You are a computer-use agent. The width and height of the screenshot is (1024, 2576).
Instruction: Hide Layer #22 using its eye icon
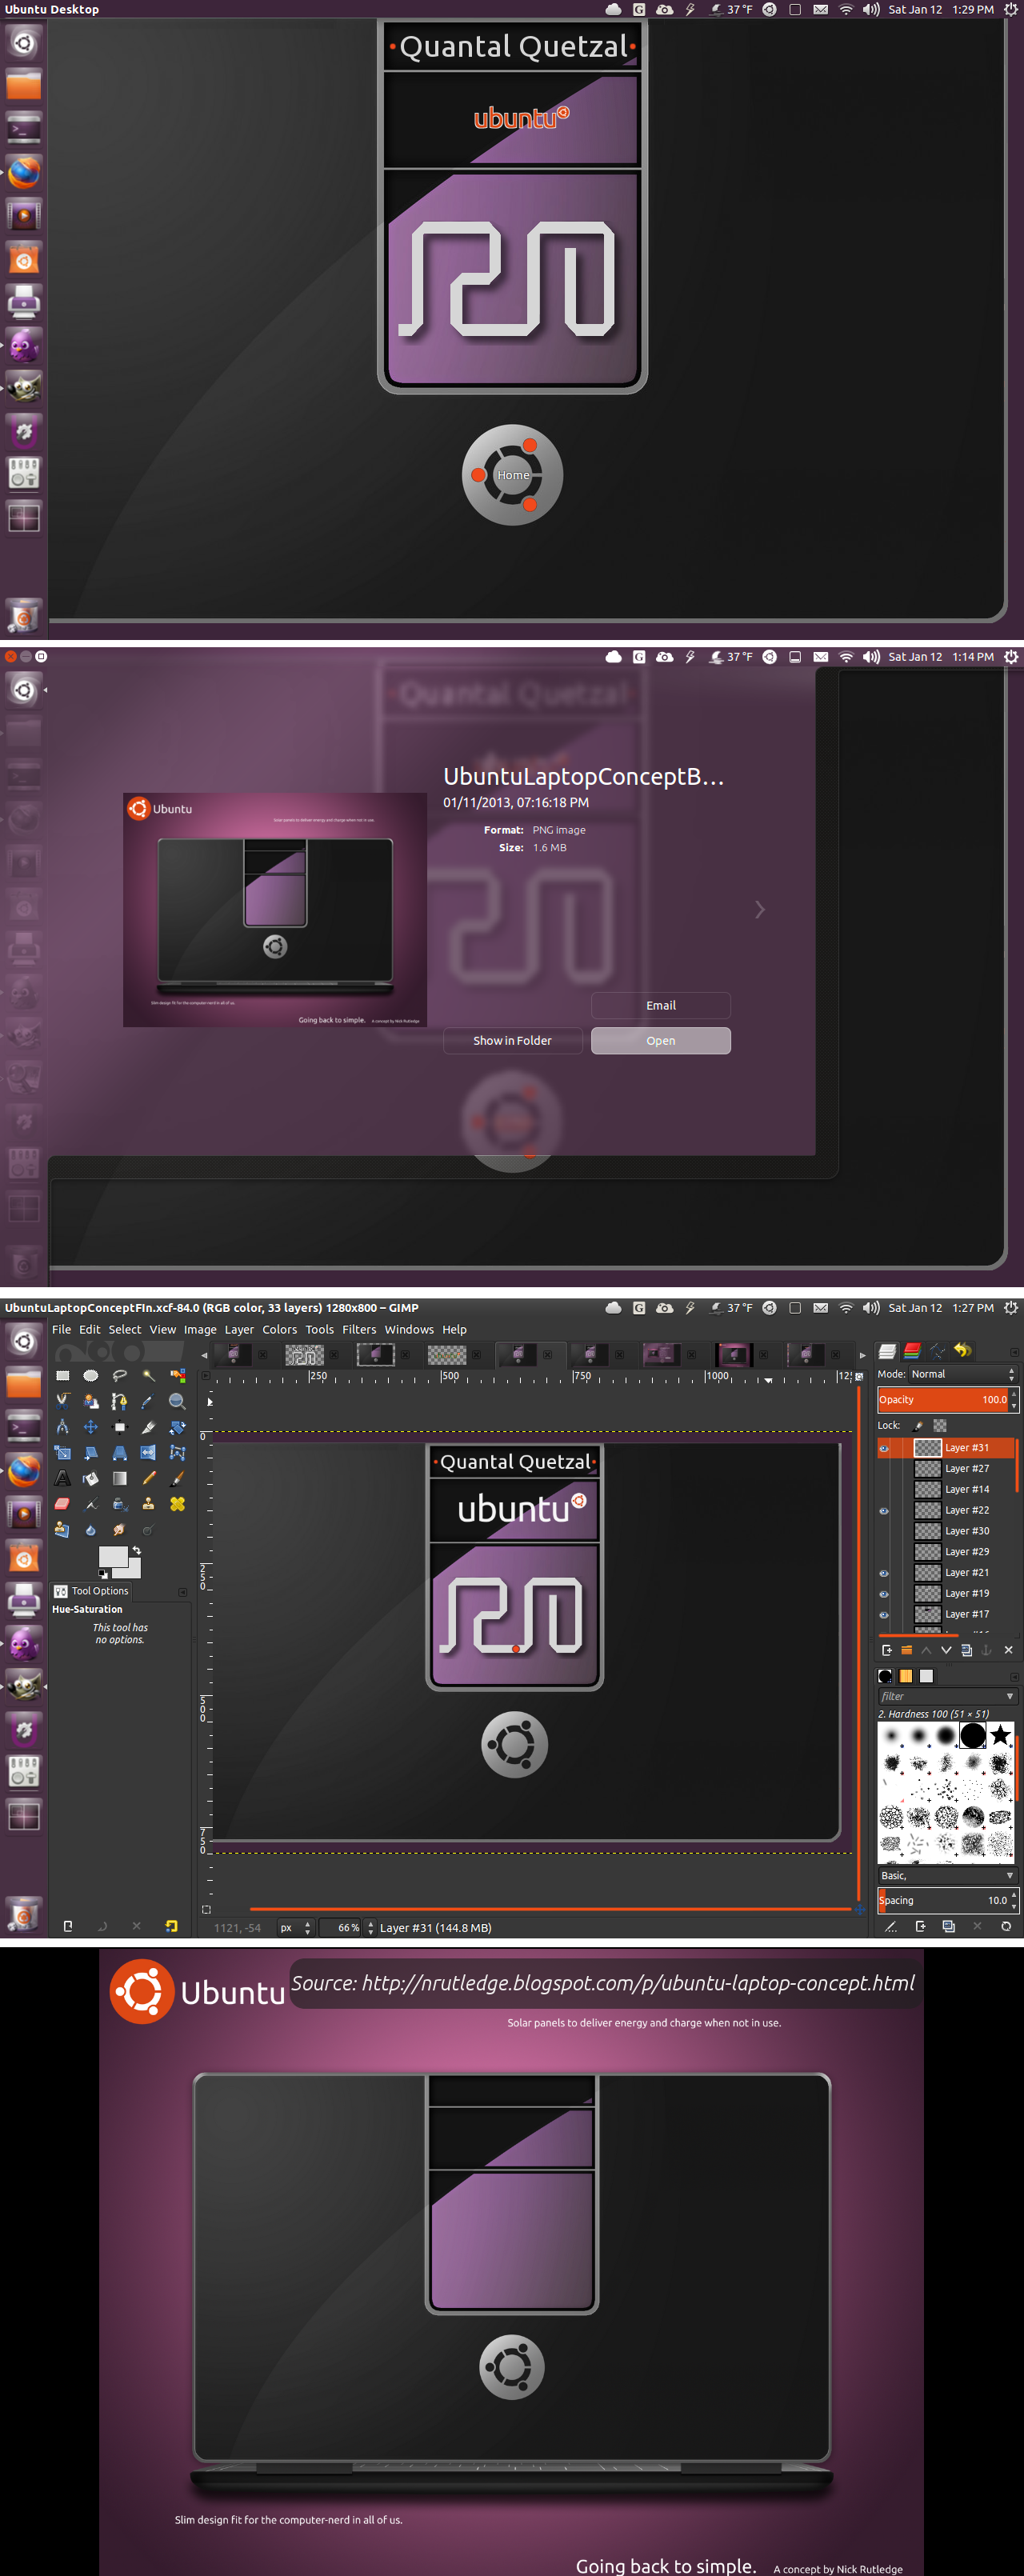pyautogui.click(x=884, y=1511)
